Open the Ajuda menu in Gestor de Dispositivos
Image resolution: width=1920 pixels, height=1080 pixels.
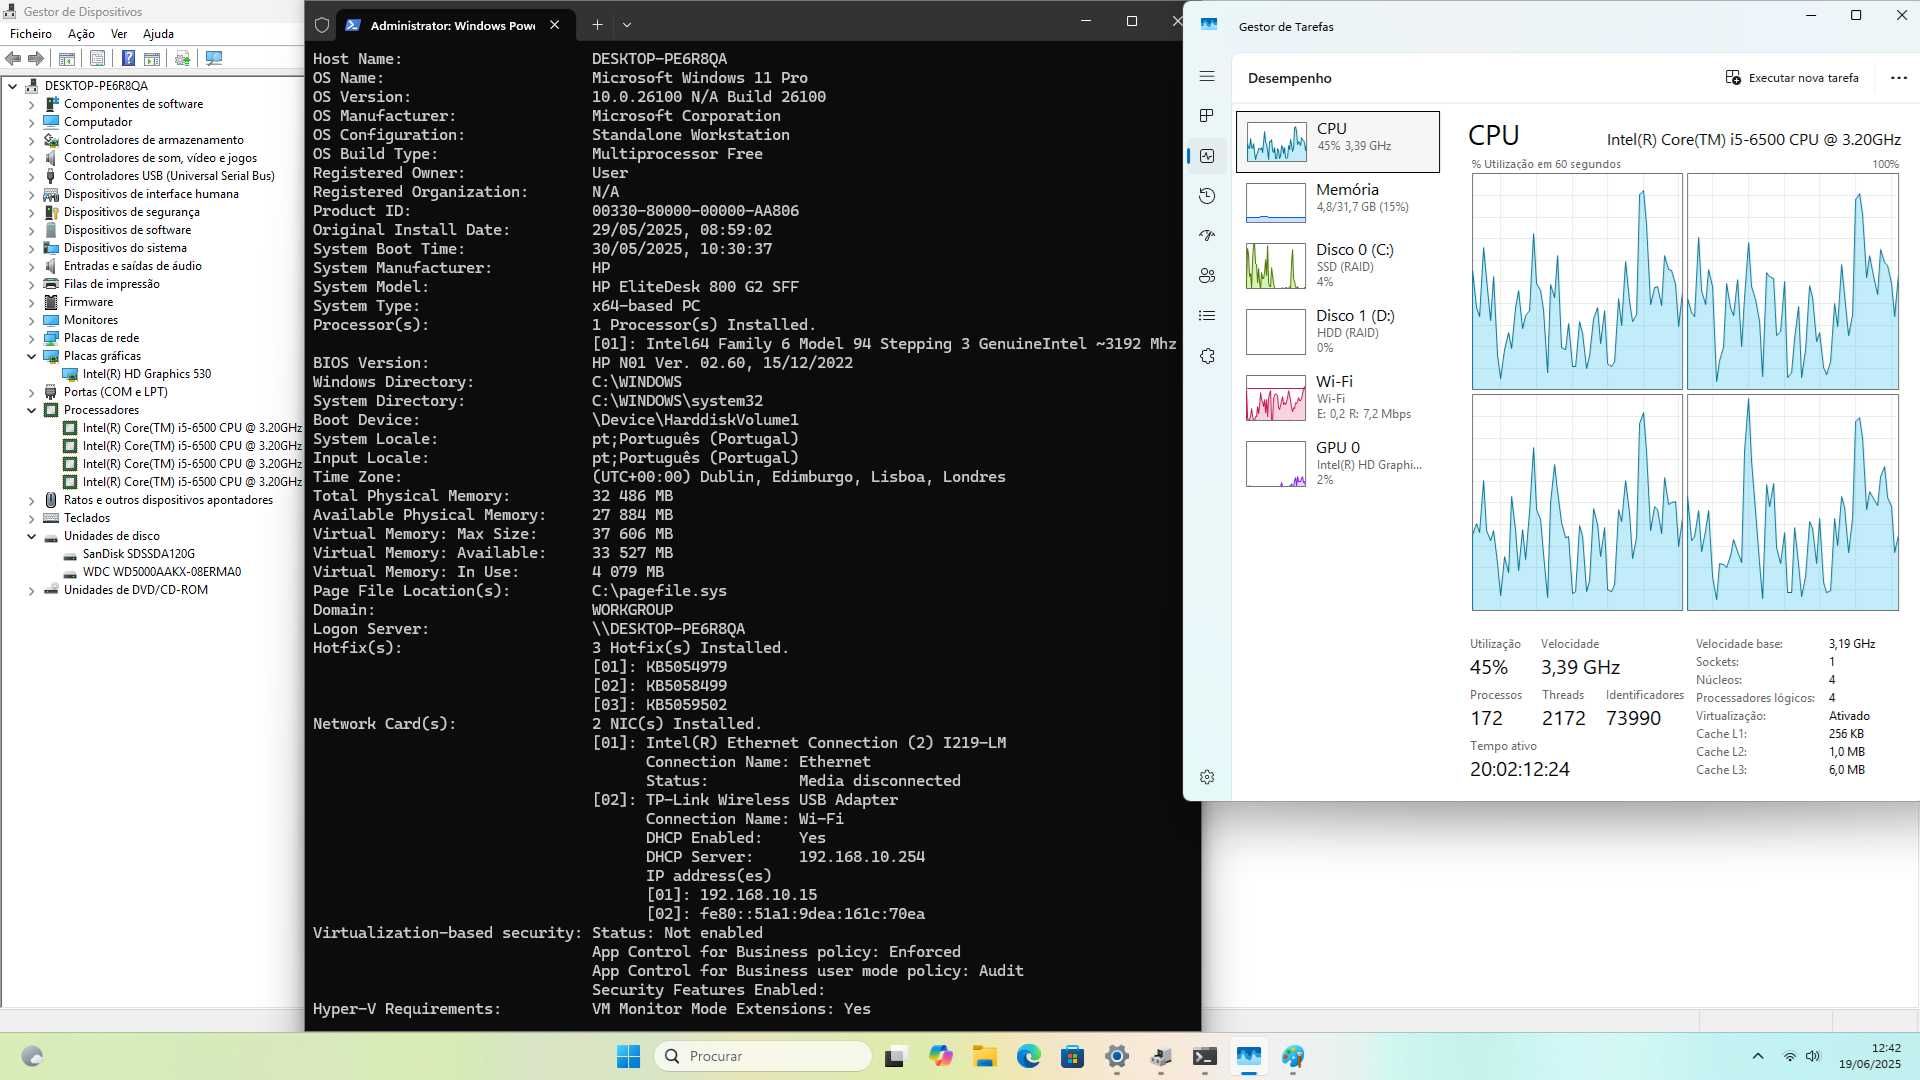(x=158, y=34)
